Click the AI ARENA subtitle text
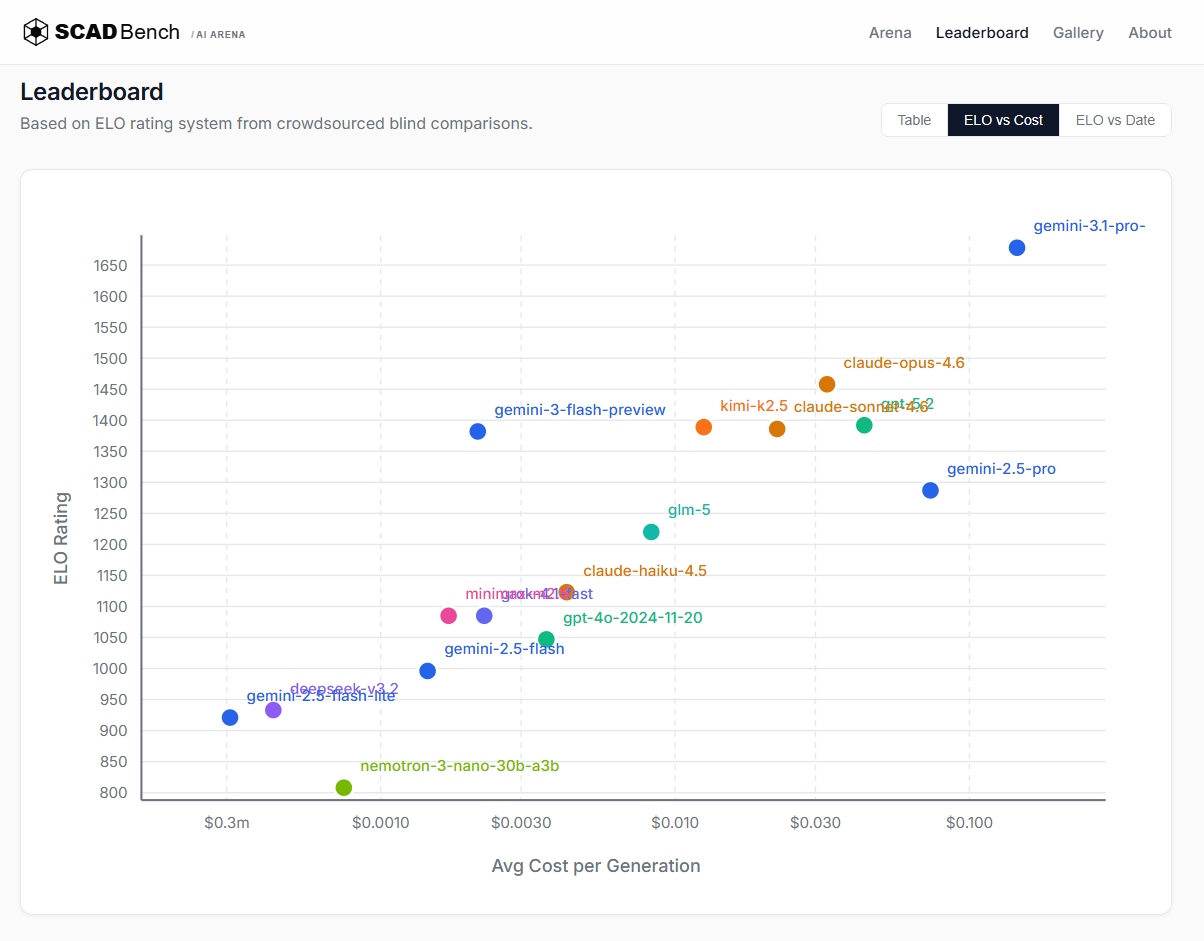This screenshot has height=941, width=1204. click(x=218, y=34)
